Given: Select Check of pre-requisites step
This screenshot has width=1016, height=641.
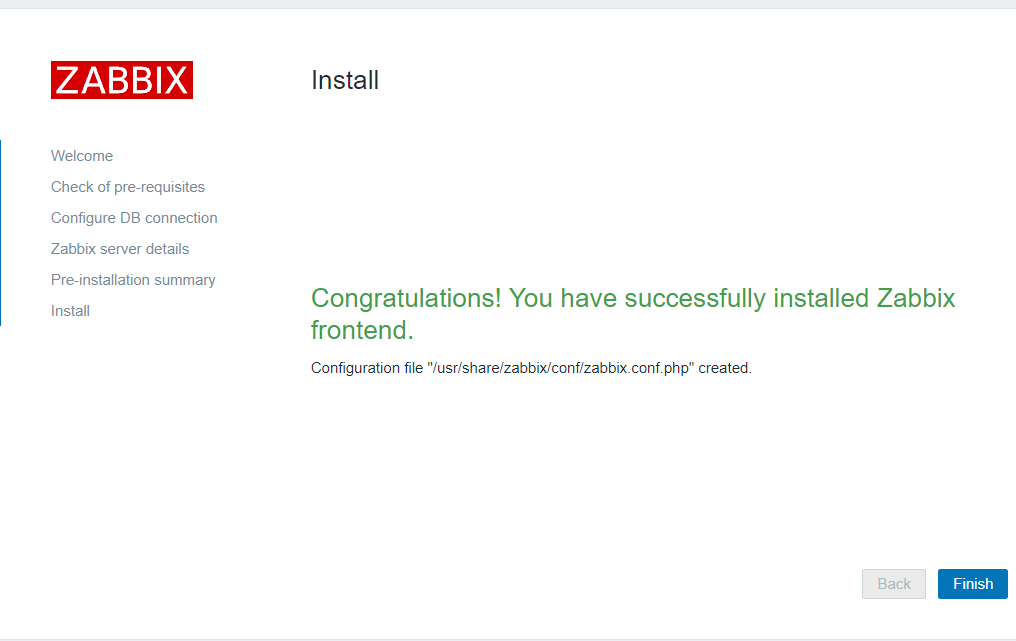Looking at the screenshot, I should (x=128, y=187).
